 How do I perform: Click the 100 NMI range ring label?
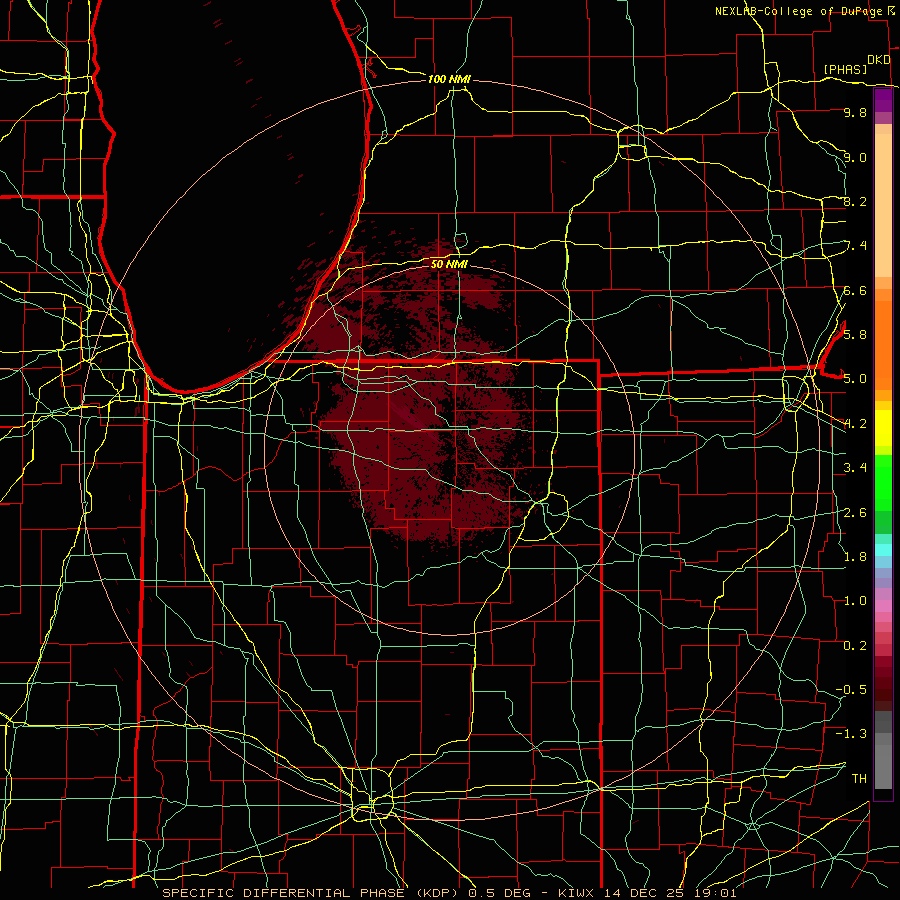point(449,79)
